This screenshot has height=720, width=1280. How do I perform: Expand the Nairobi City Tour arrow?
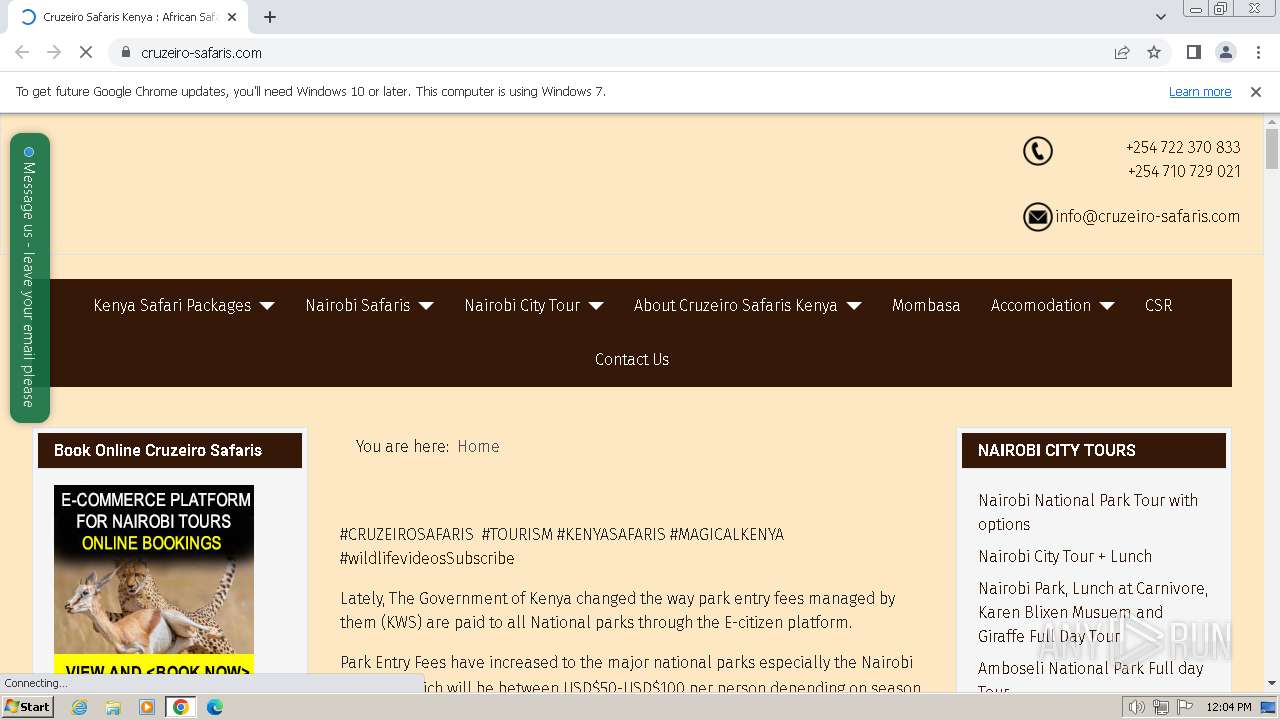(x=596, y=306)
